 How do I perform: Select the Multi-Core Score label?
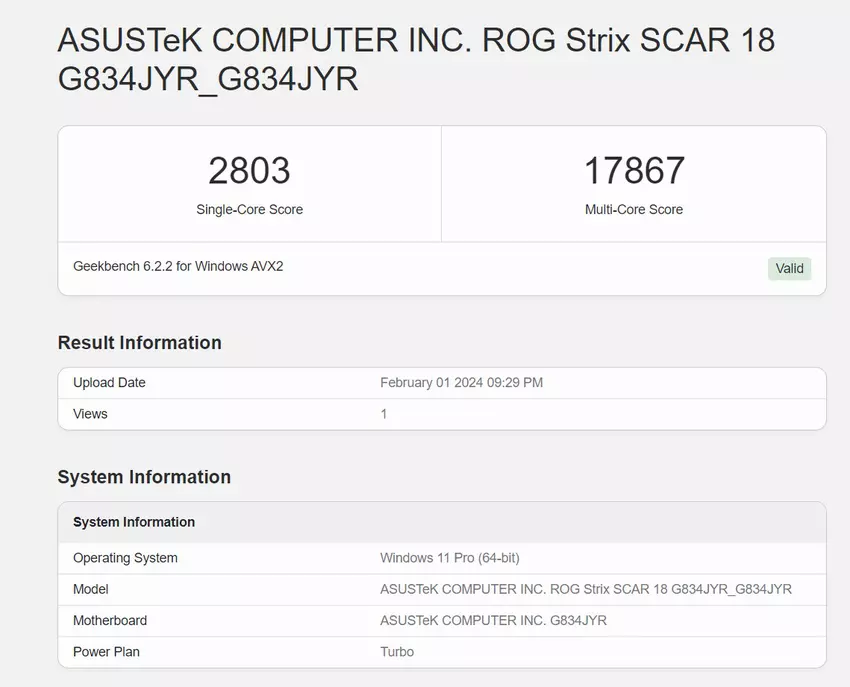point(634,210)
